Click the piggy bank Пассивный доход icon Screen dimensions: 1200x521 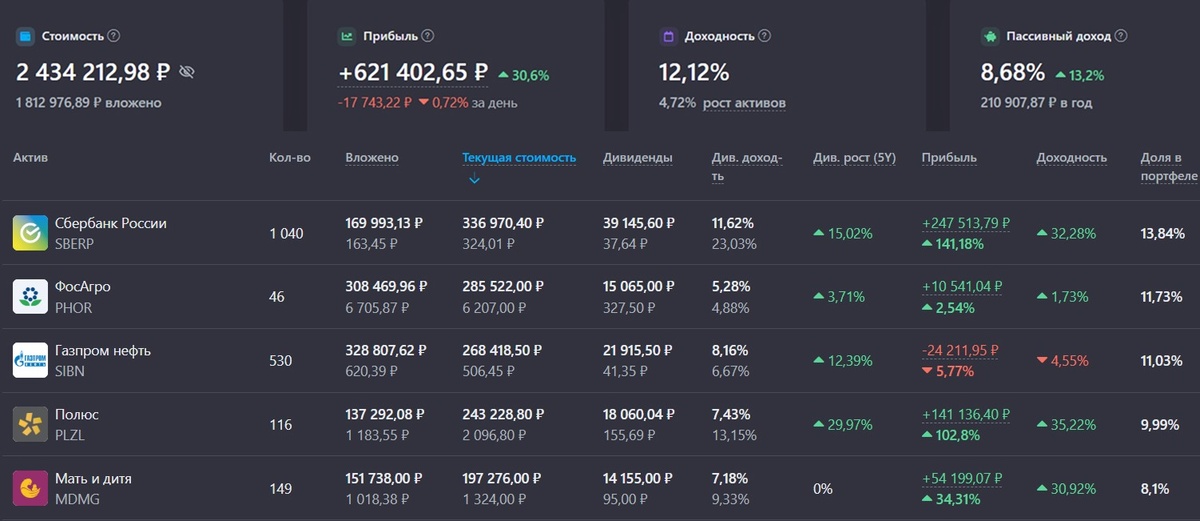[989, 36]
